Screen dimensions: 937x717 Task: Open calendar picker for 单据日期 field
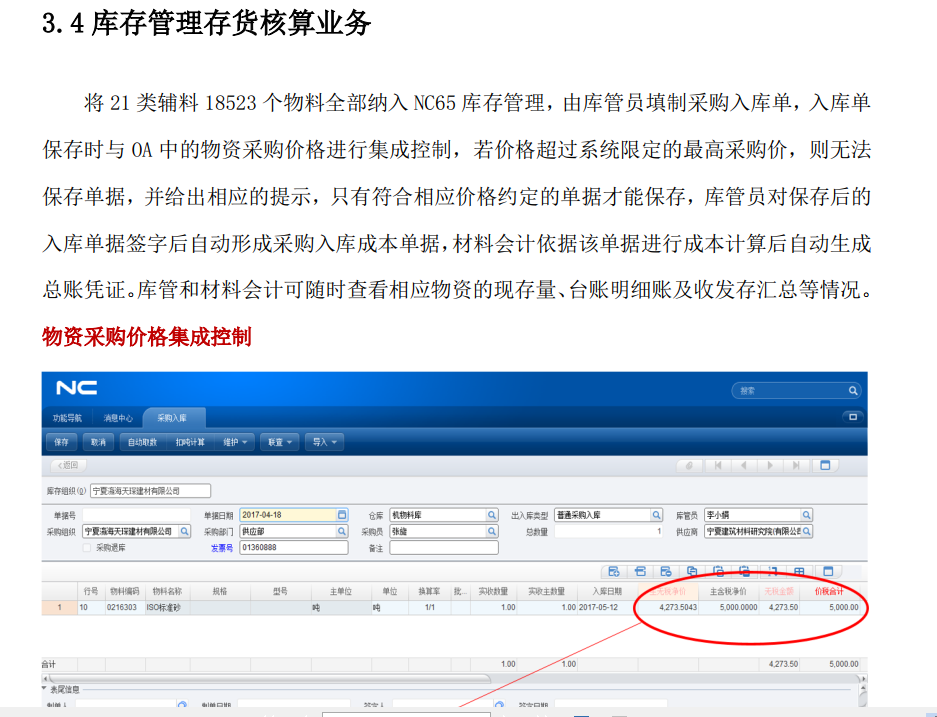pyautogui.click(x=342, y=515)
